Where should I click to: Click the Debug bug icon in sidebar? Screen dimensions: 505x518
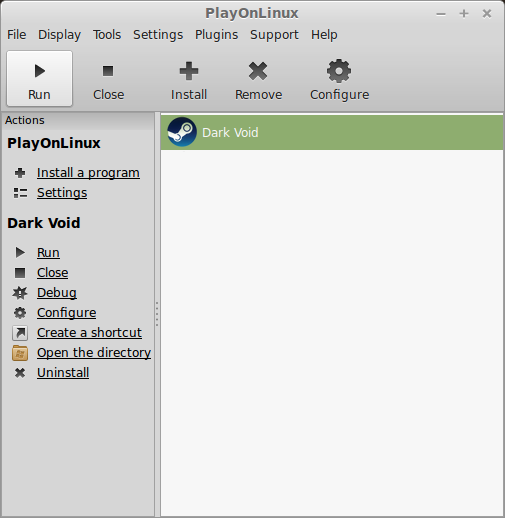point(20,293)
